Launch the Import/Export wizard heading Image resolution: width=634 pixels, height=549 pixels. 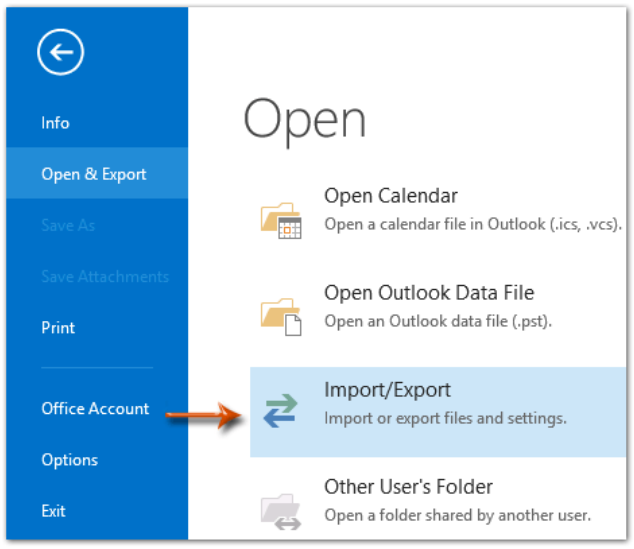(x=387, y=390)
